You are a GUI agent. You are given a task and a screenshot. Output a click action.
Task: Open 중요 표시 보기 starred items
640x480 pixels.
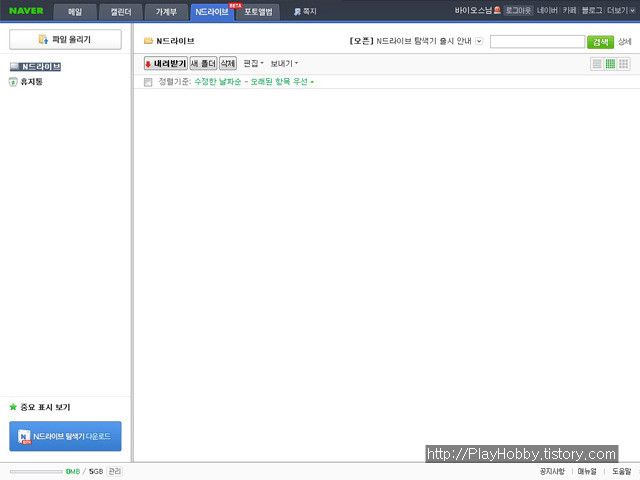45,407
